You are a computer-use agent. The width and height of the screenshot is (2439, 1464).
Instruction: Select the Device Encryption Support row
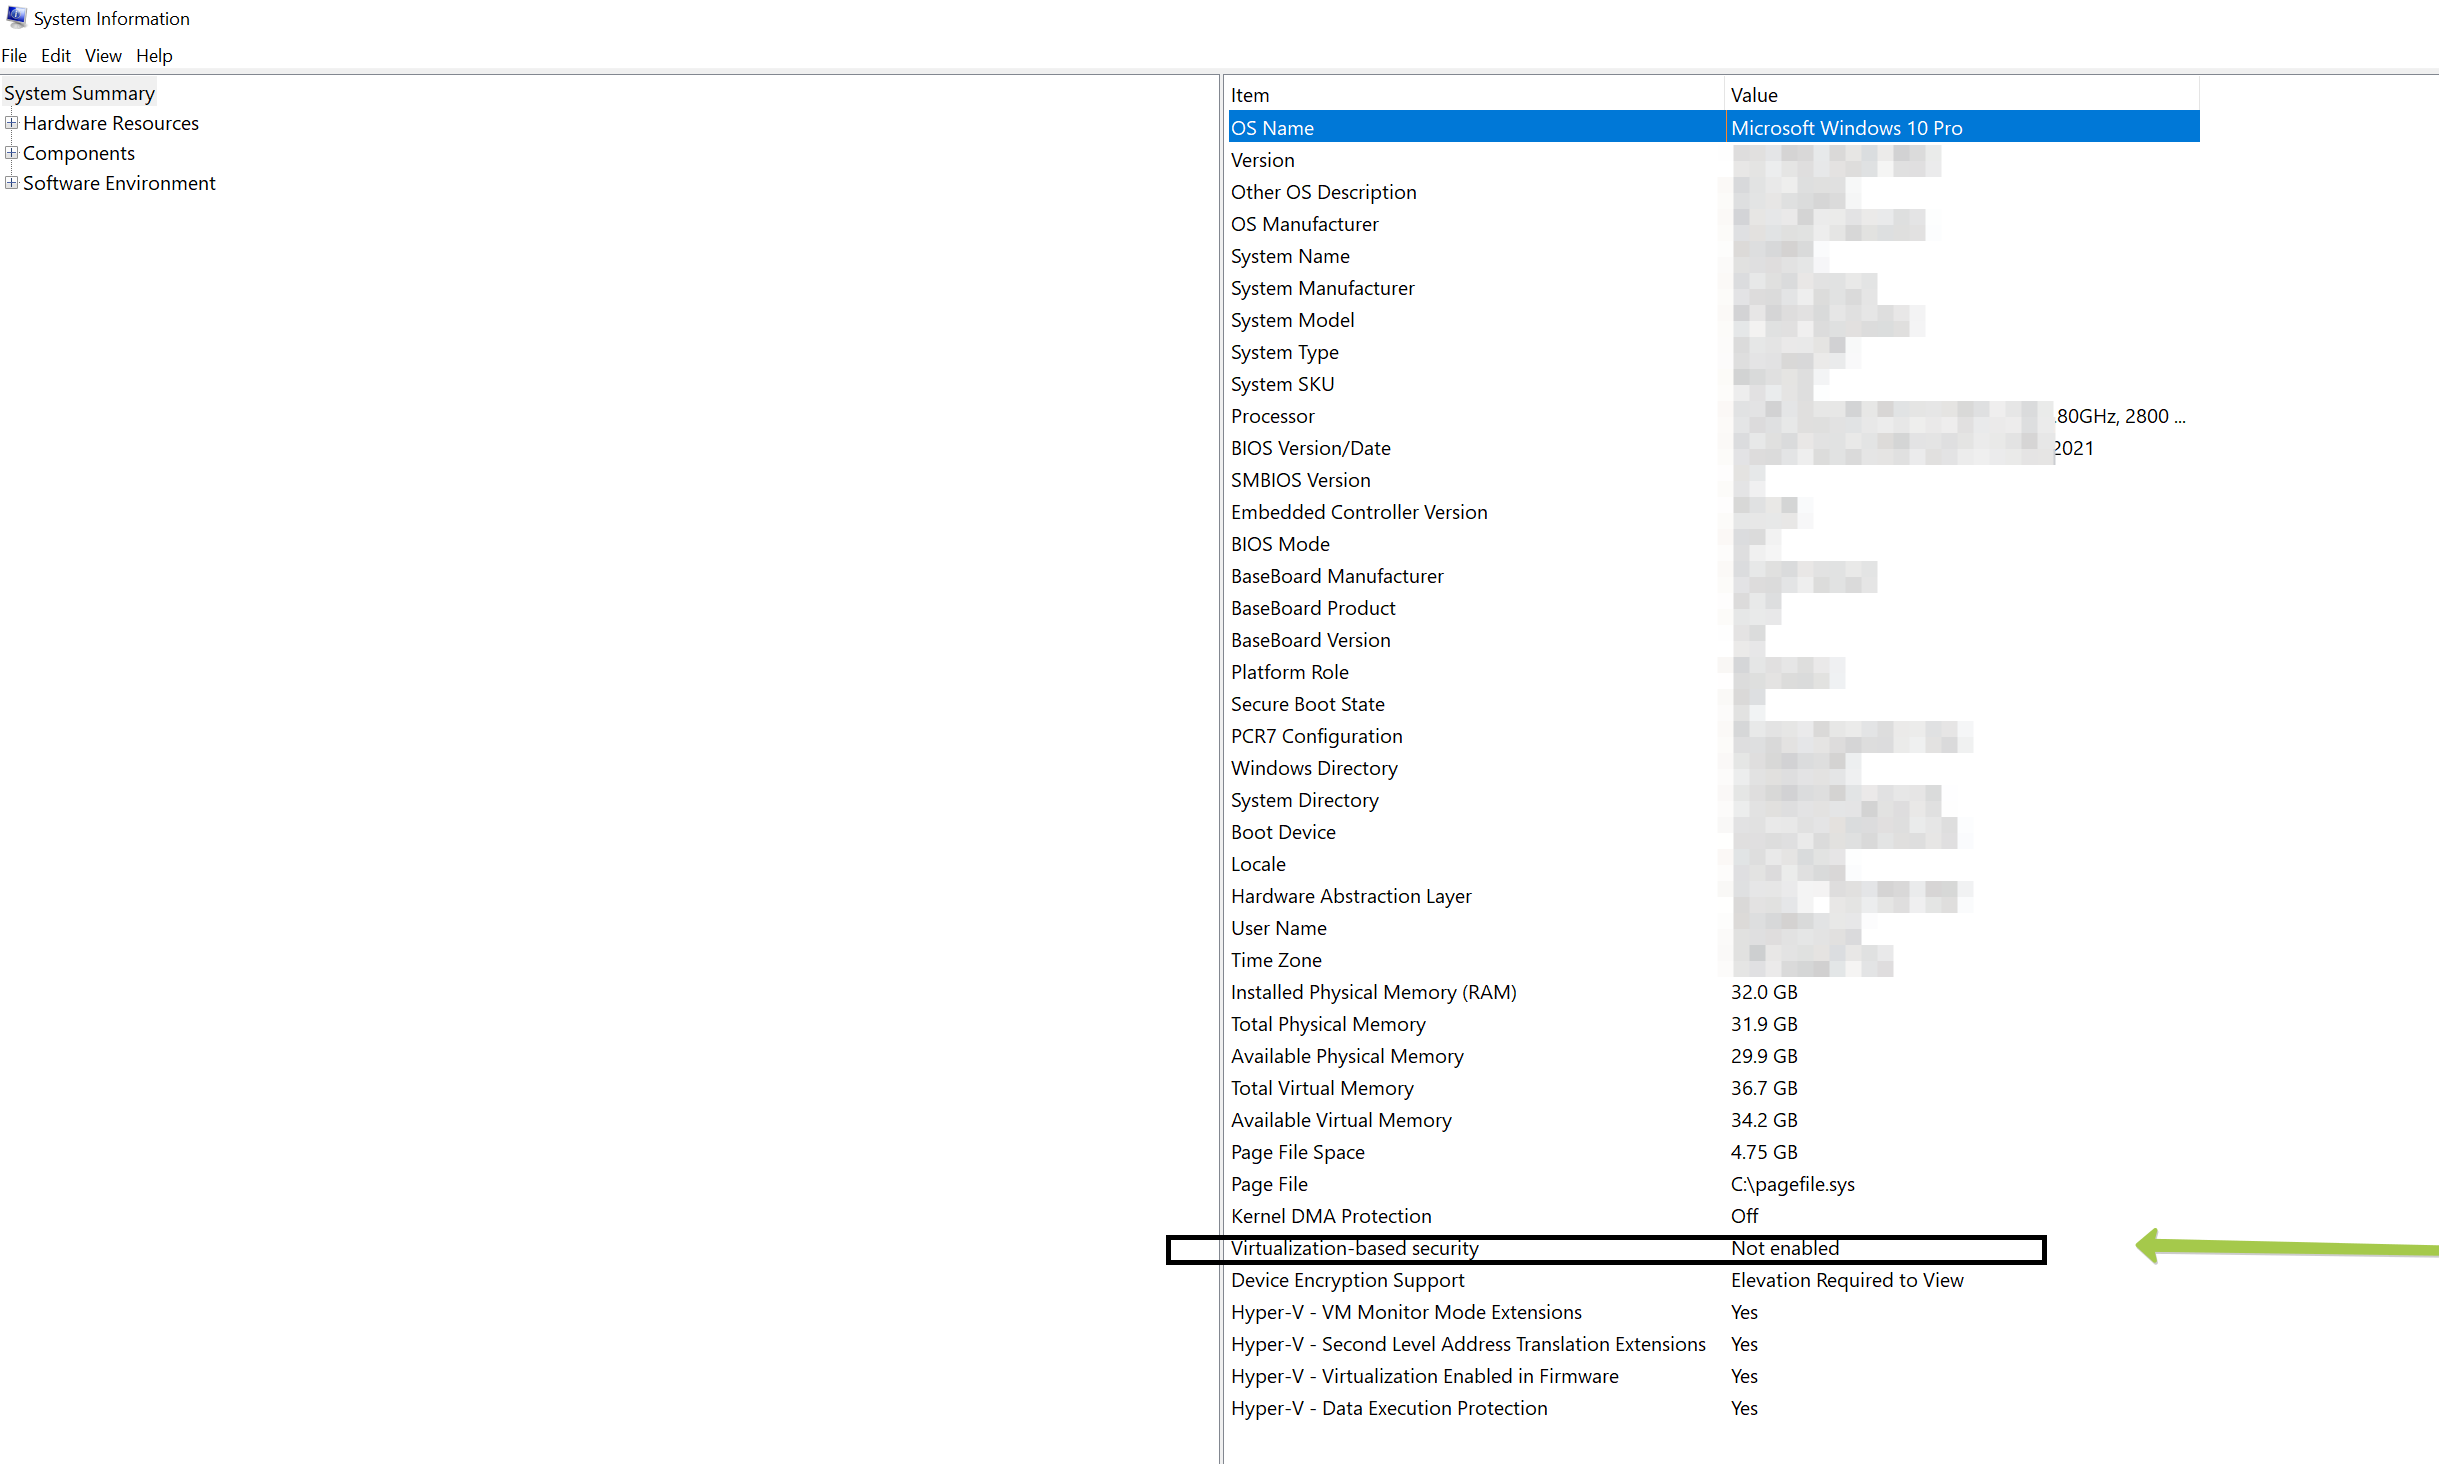(1347, 1280)
